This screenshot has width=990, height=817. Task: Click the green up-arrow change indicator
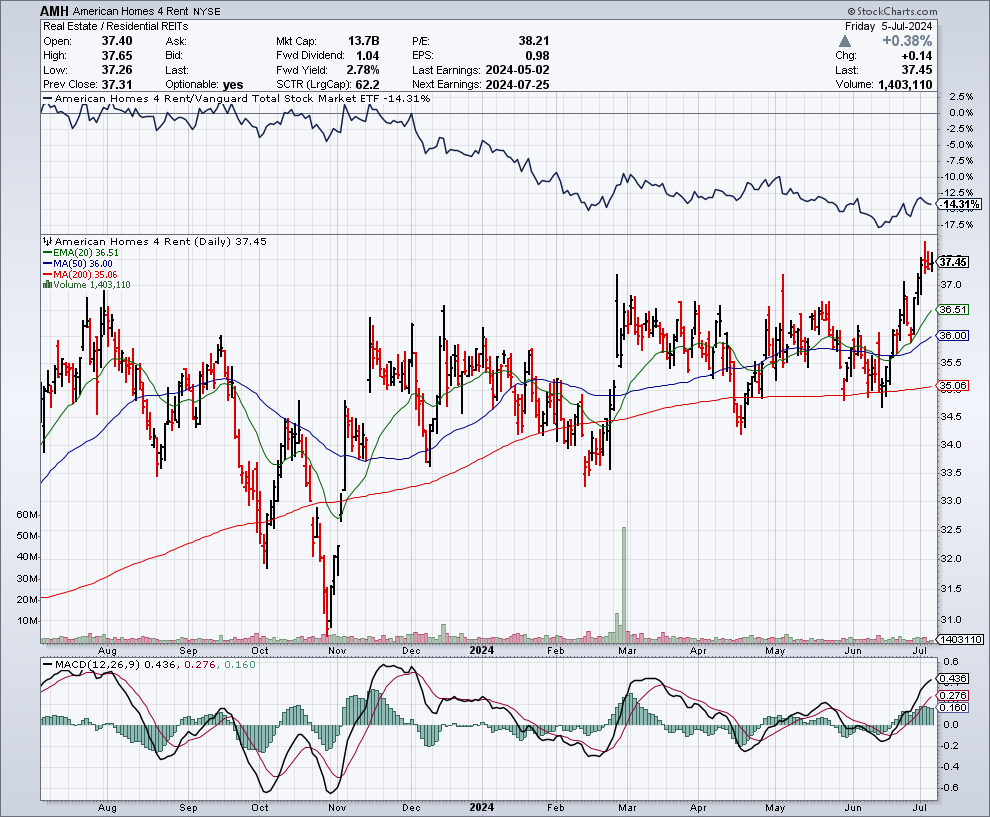(x=845, y=41)
